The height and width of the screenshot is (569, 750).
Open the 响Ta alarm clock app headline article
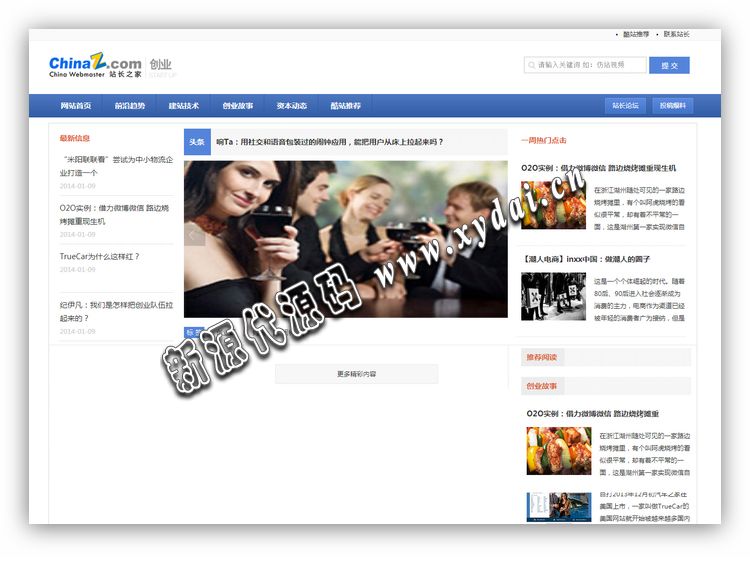330,142
